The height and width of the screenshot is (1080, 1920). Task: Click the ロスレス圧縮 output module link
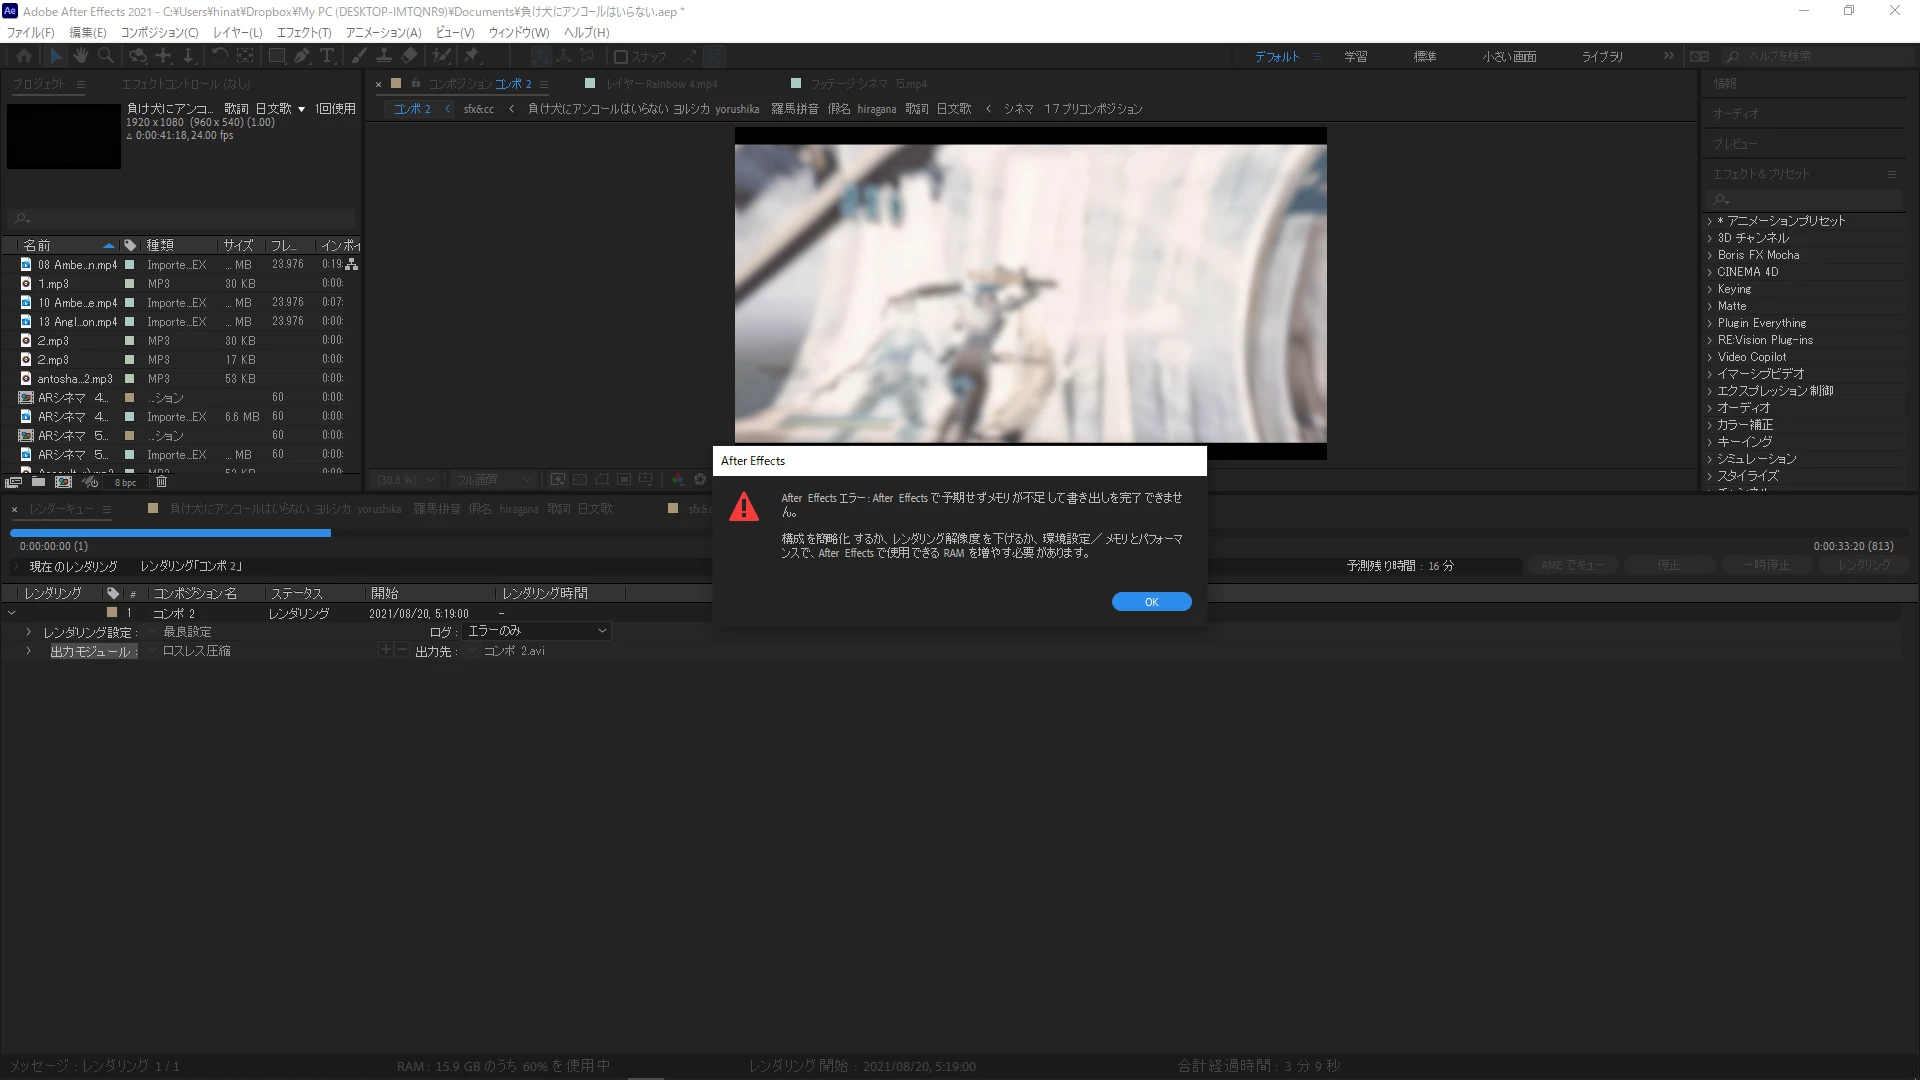tap(196, 651)
